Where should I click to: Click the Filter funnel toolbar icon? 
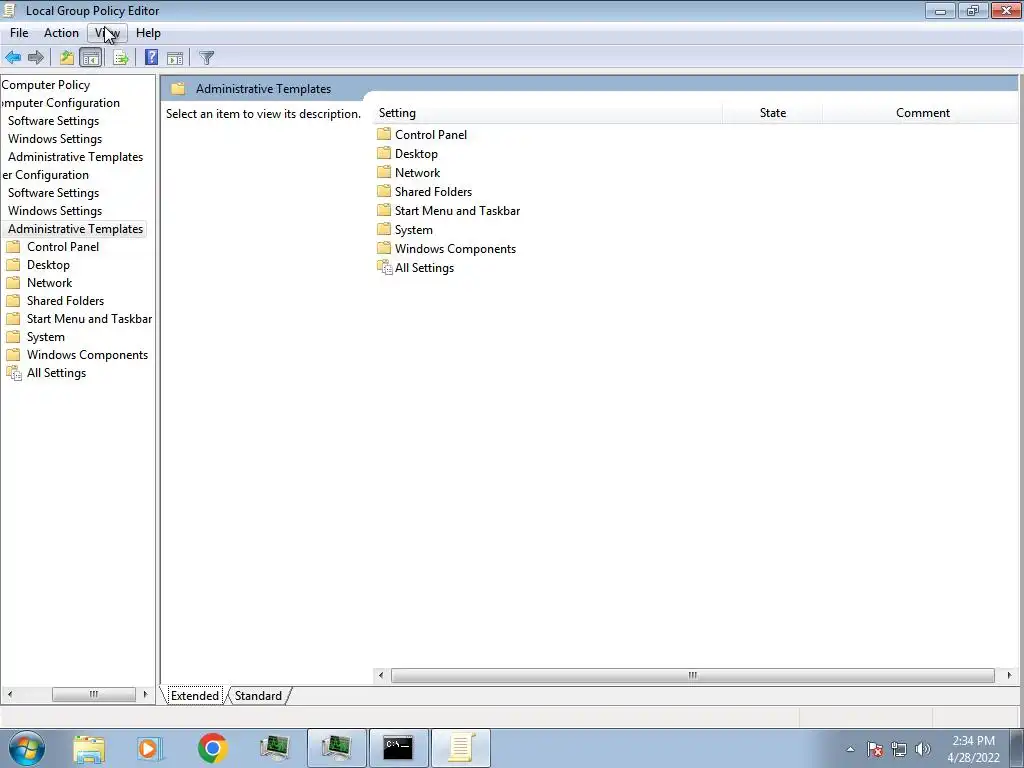click(206, 57)
